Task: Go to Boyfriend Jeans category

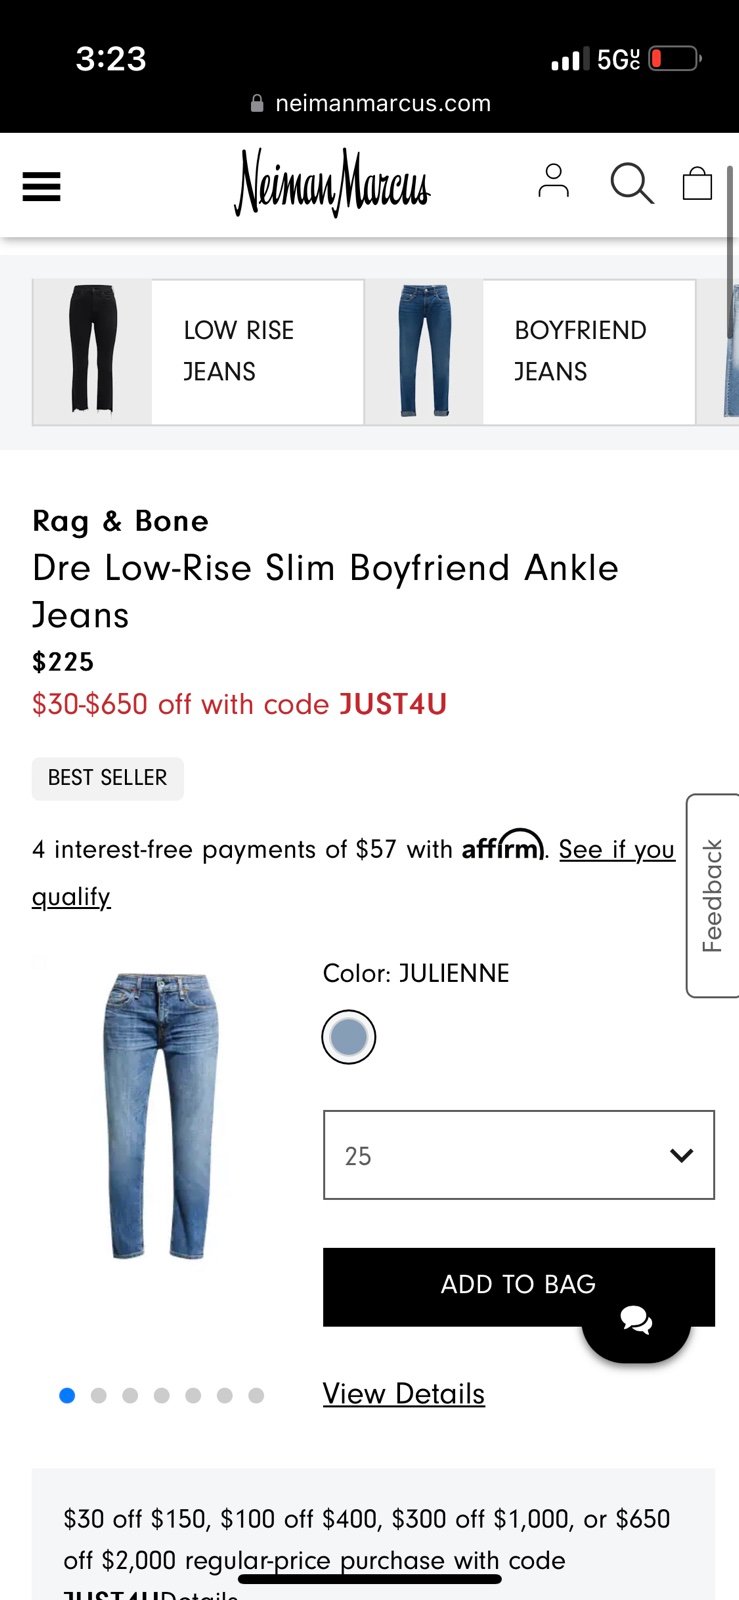Action: coord(530,352)
